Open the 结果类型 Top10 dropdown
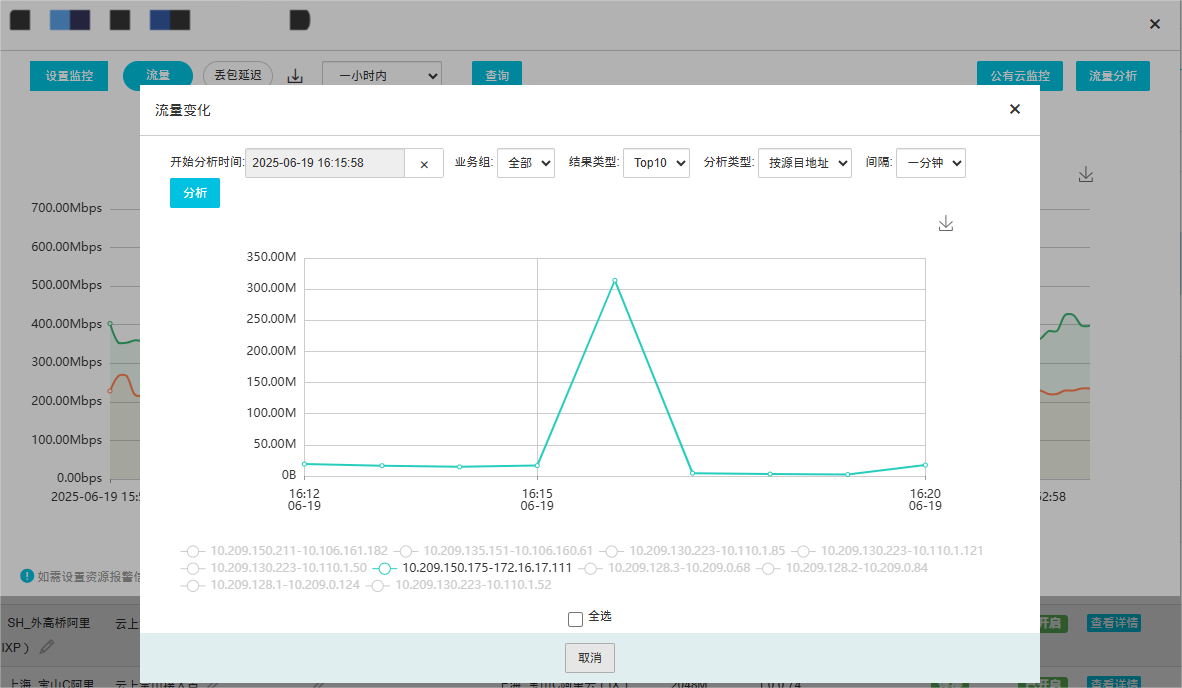This screenshot has height=688, width=1182. tap(656, 162)
